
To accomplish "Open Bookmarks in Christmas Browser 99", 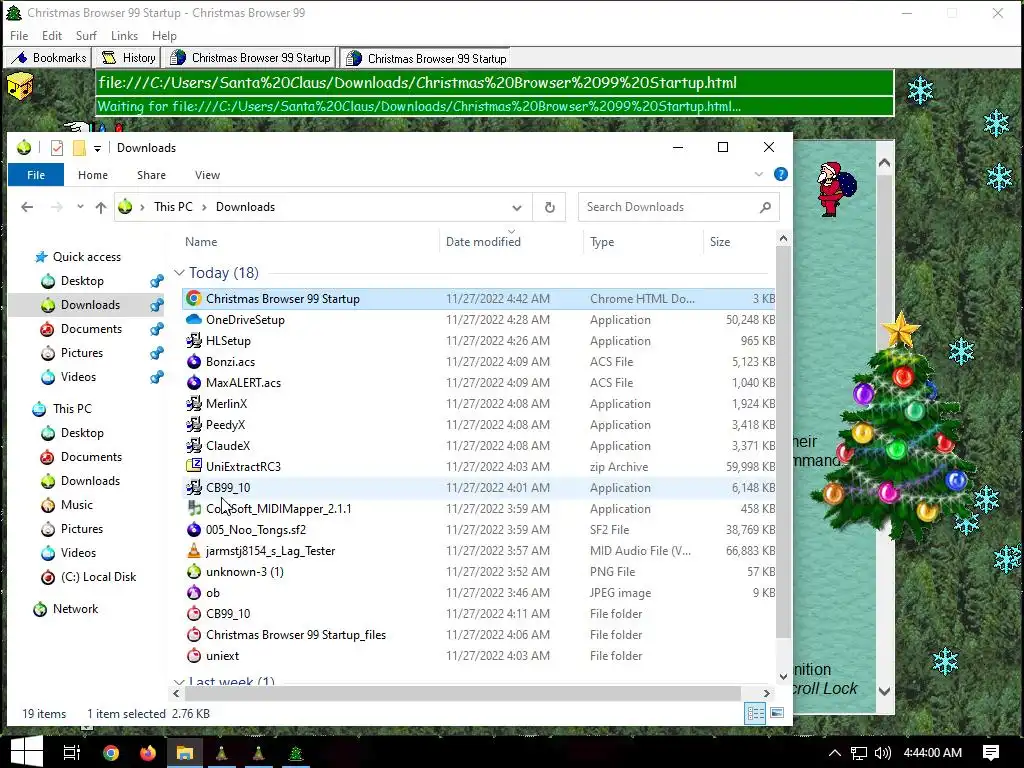I will click(49, 58).
